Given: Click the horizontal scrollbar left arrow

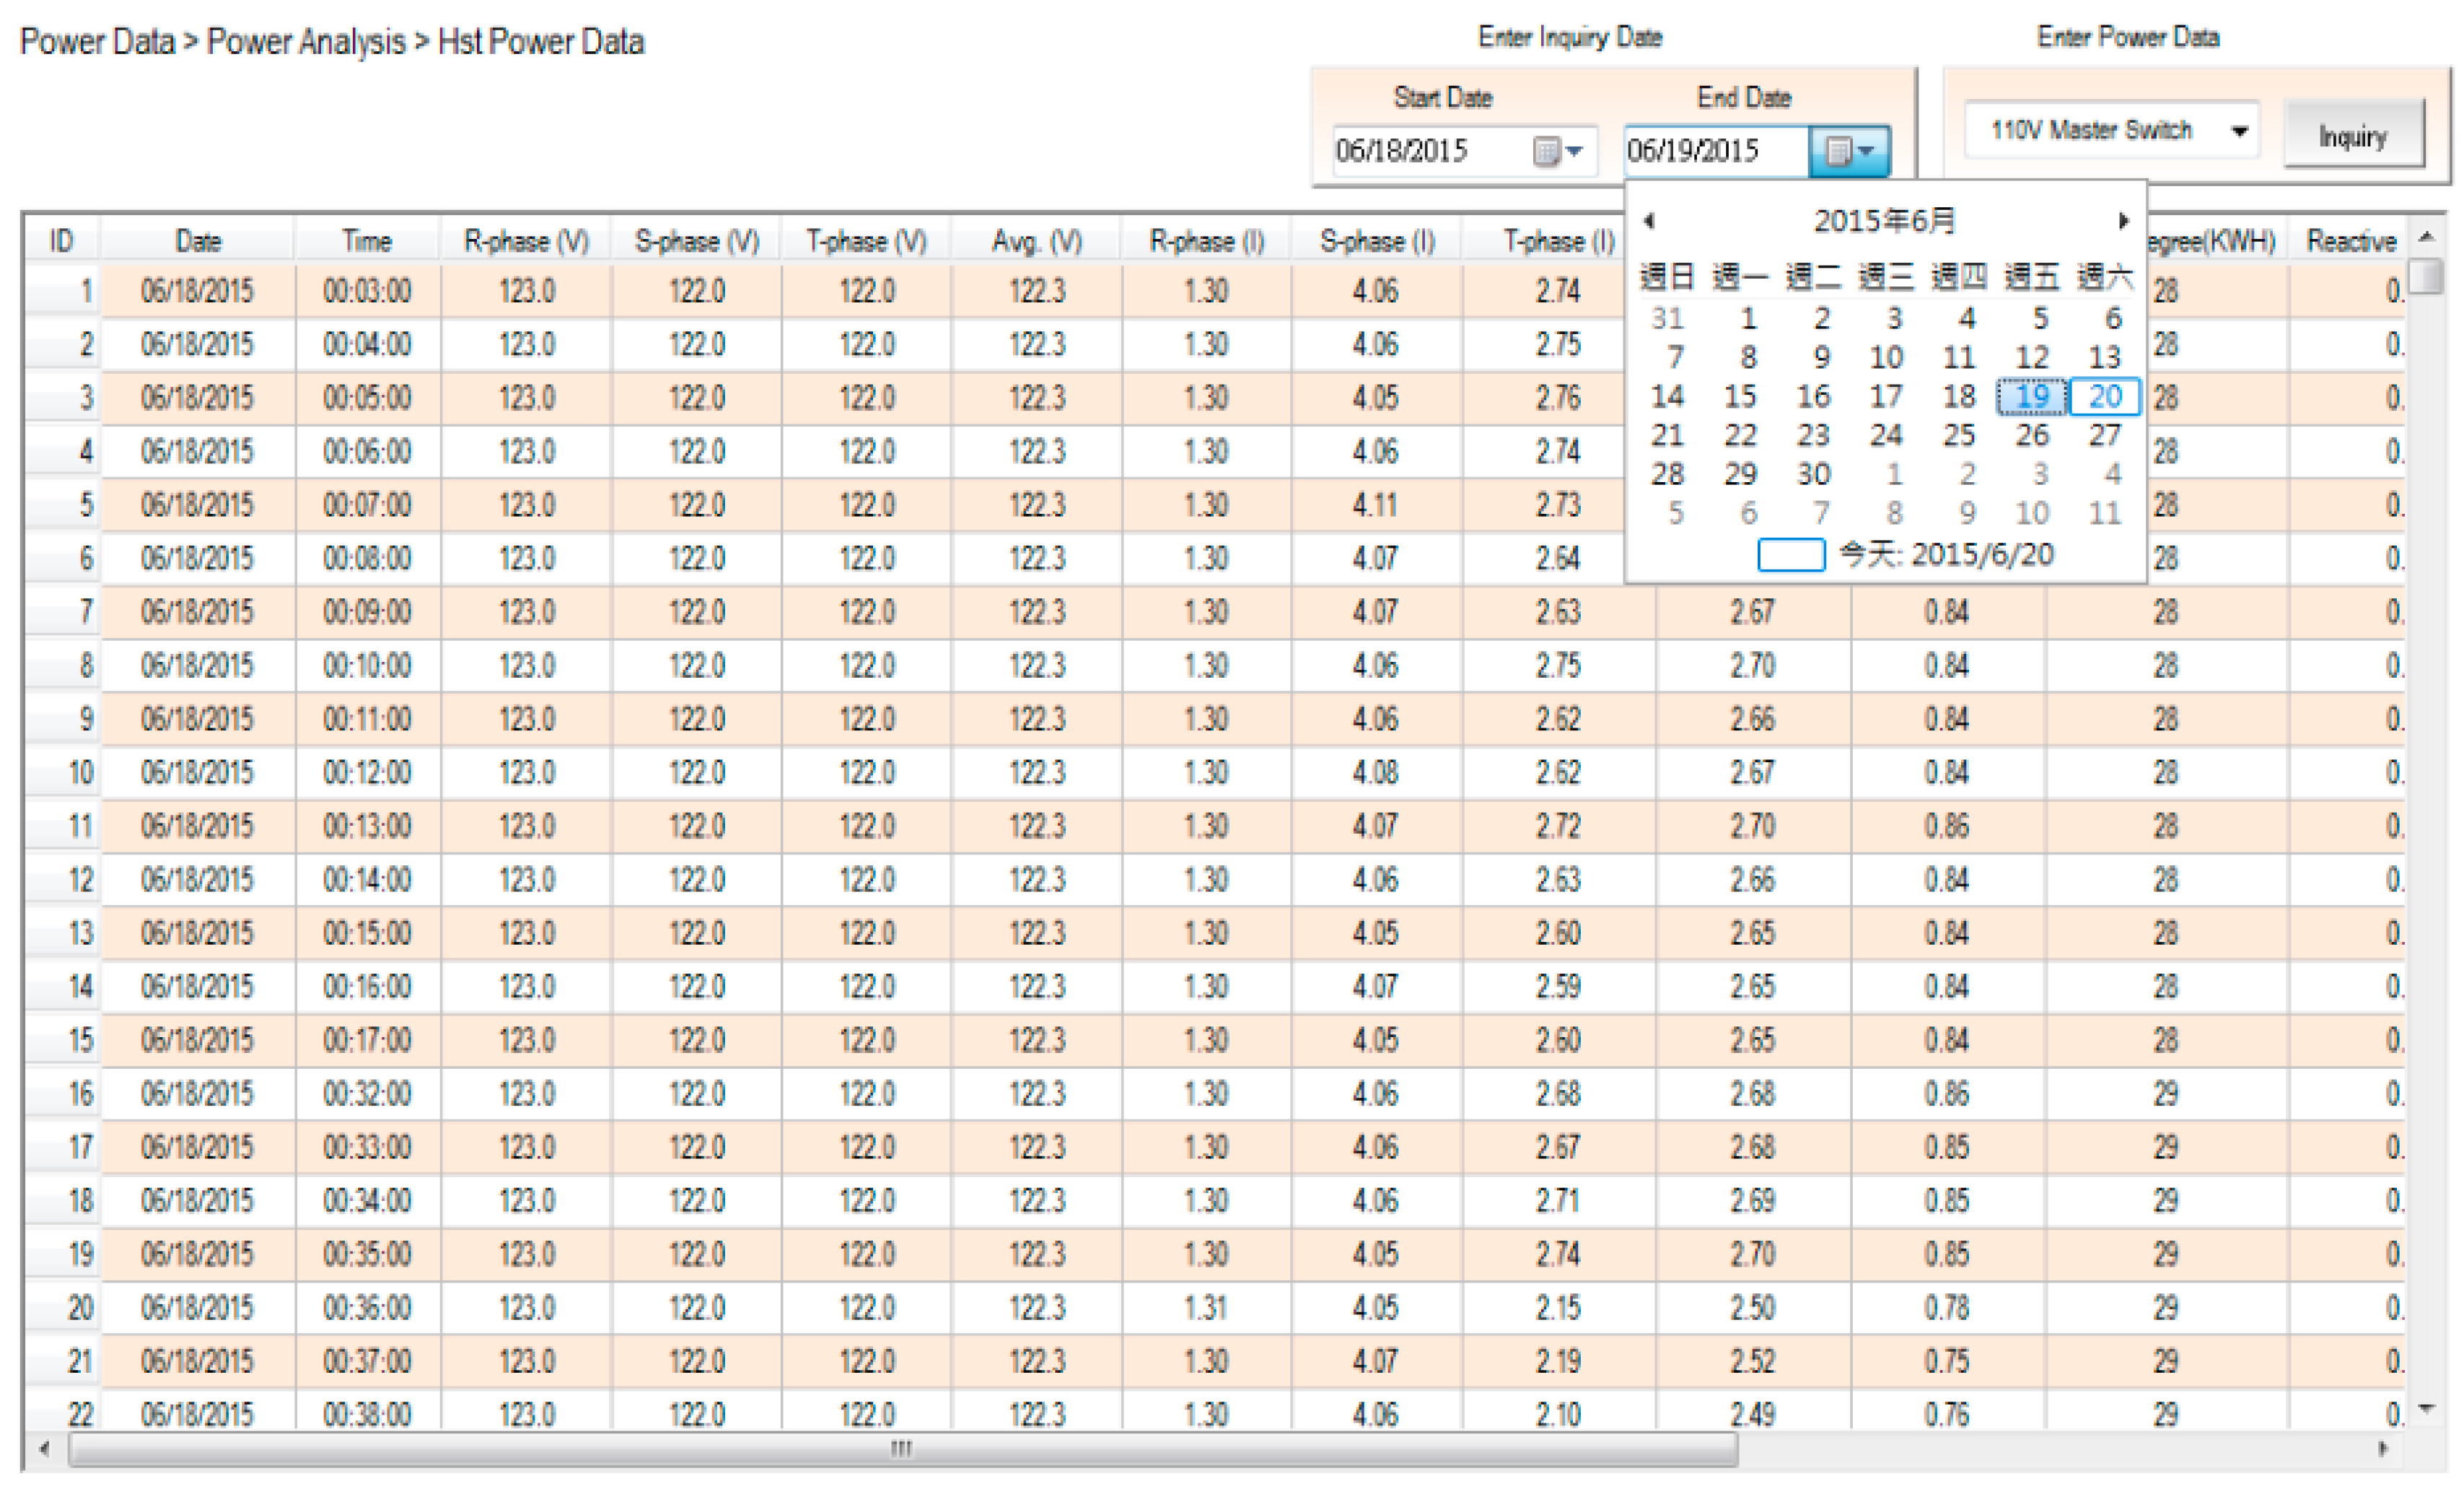Looking at the screenshot, I should (44, 1448).
